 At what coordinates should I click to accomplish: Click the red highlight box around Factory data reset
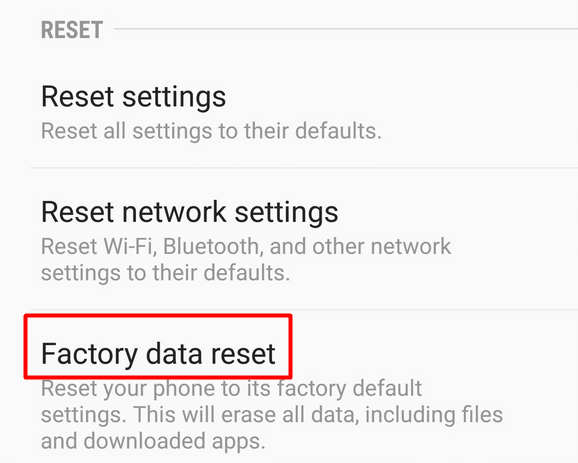[158, 347]
